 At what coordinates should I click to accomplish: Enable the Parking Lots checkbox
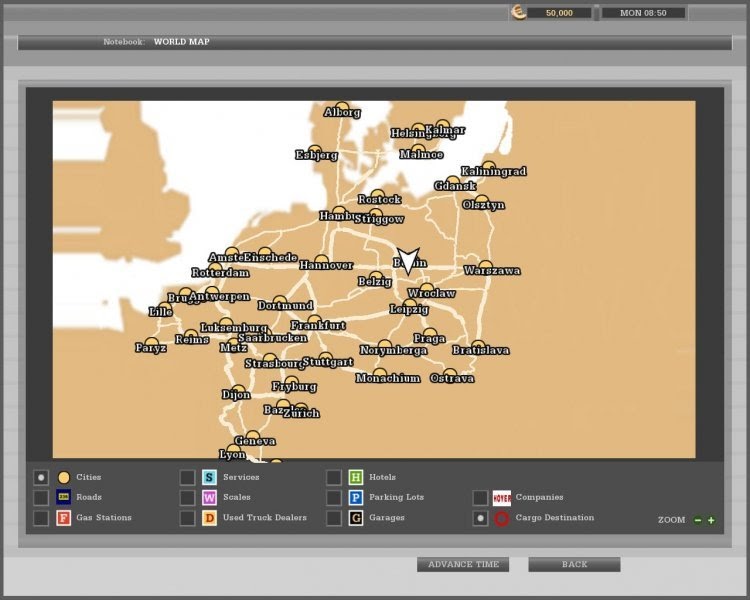334,497
